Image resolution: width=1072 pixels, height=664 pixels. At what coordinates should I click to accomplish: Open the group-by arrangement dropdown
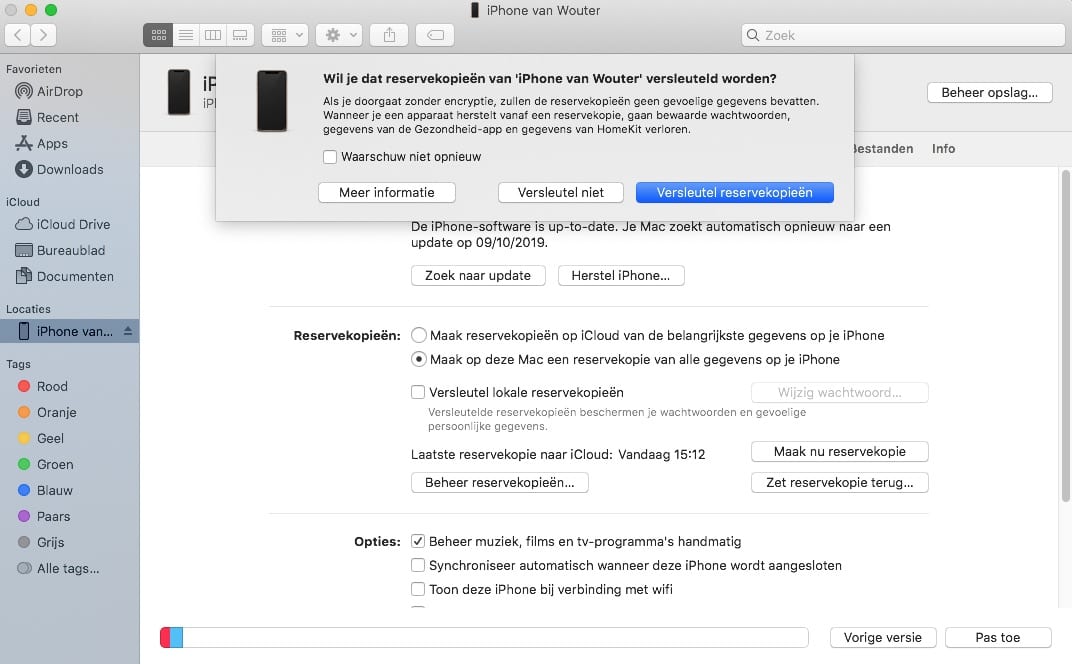(x=286, y=35)
